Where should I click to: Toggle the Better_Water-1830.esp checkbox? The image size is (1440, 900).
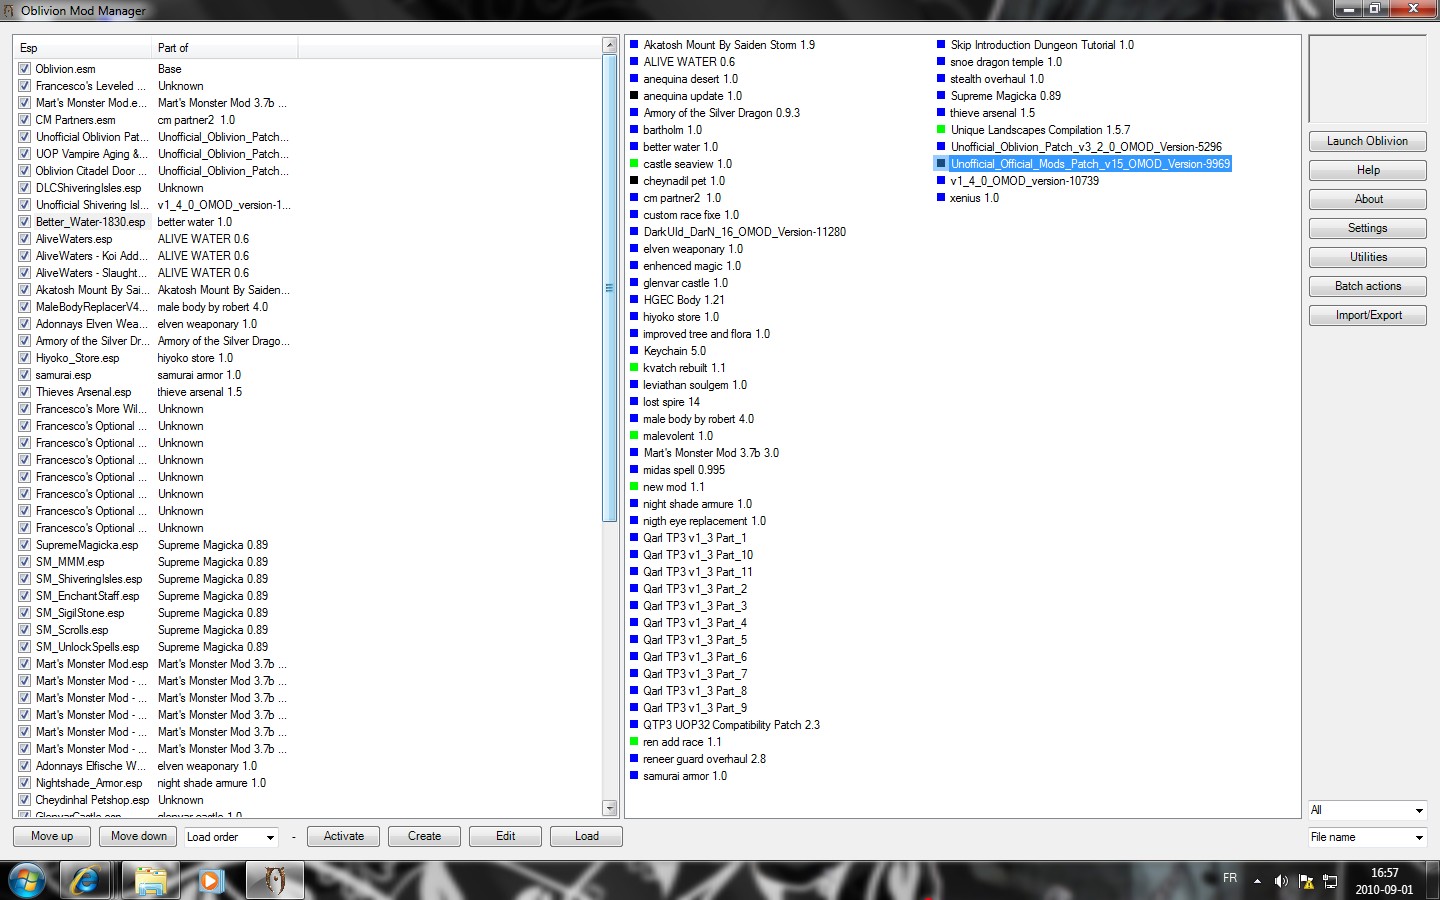click(24, 222)
